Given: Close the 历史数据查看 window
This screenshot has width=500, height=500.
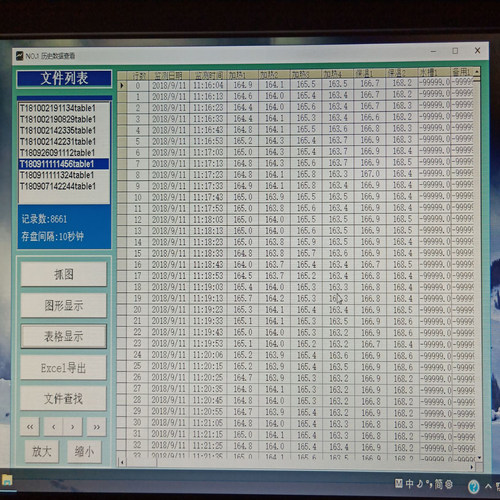Looking at the screenshot, I should [x=477, y=50].
